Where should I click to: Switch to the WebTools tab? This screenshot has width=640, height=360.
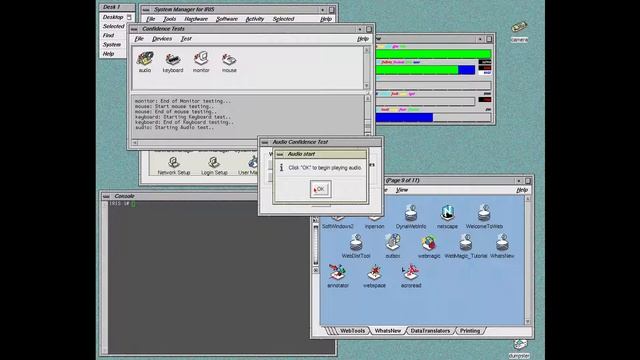pyautogui.click(x=353, y=331)
